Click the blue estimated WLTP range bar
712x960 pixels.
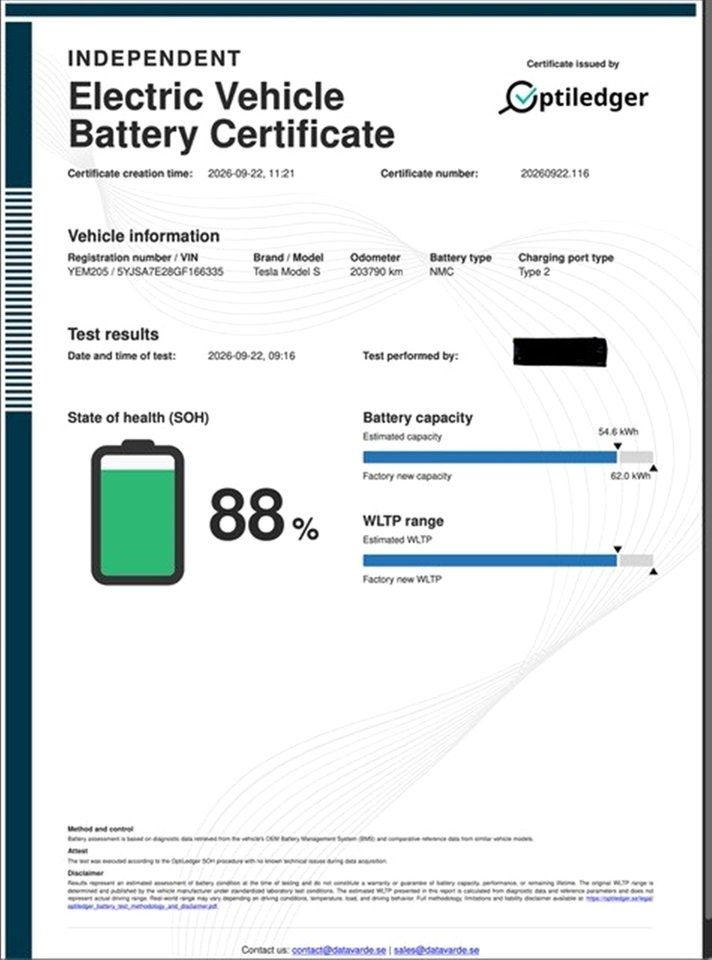tap(490, 560)
